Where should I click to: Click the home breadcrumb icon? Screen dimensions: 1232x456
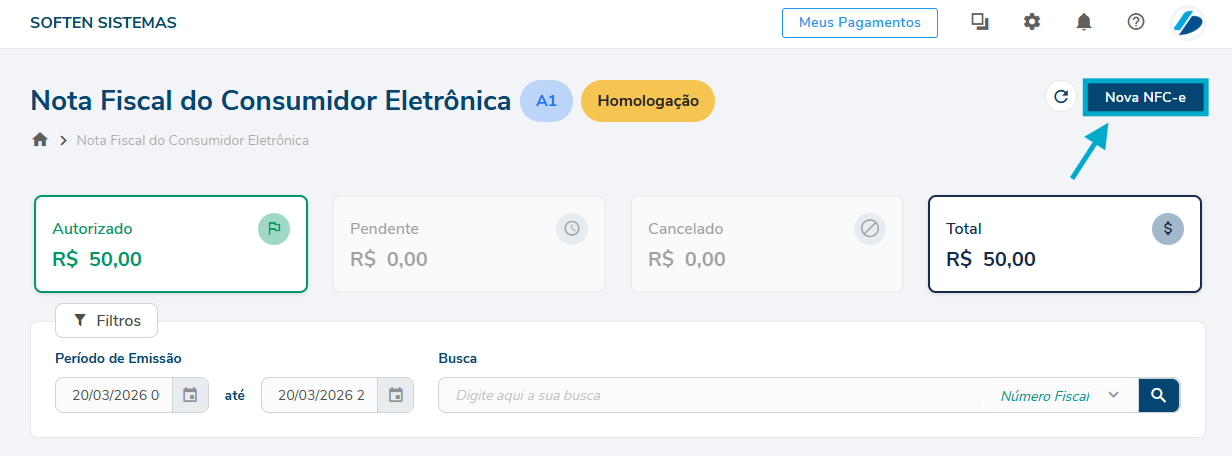(x=40, y=140)
